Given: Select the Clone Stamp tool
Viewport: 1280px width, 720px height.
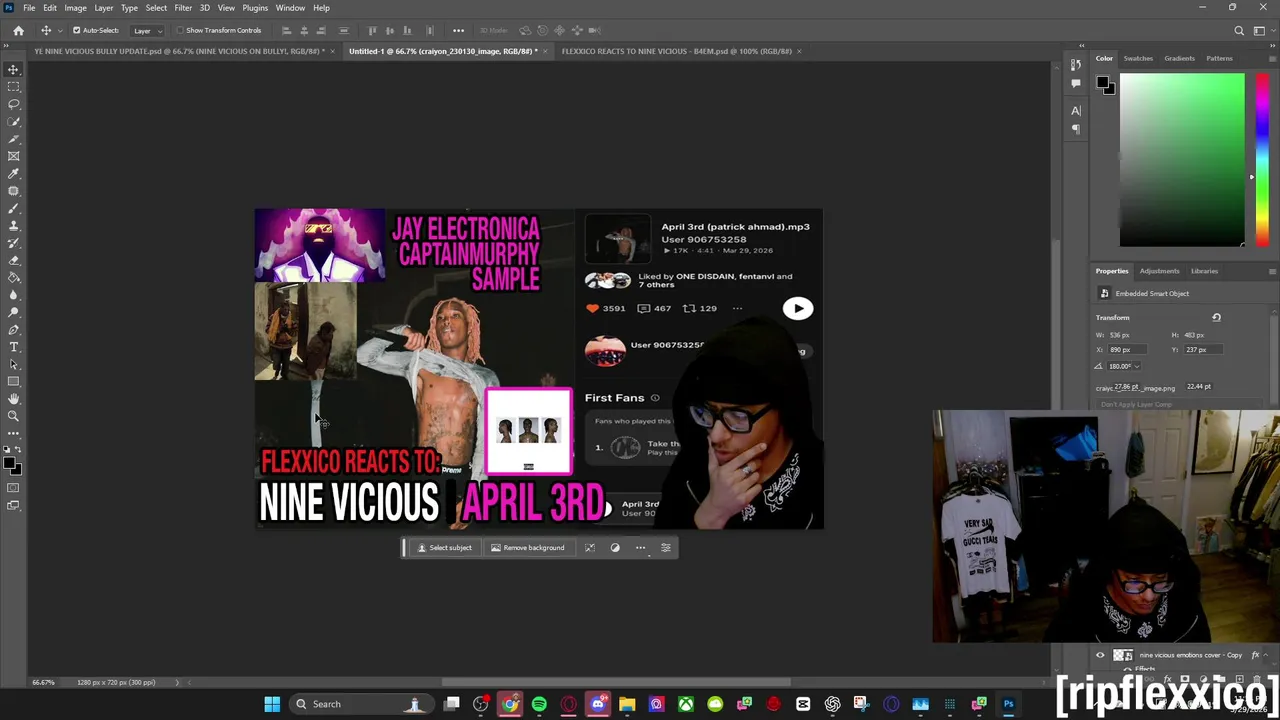Looking at the screenshot, I should (14, 226).
